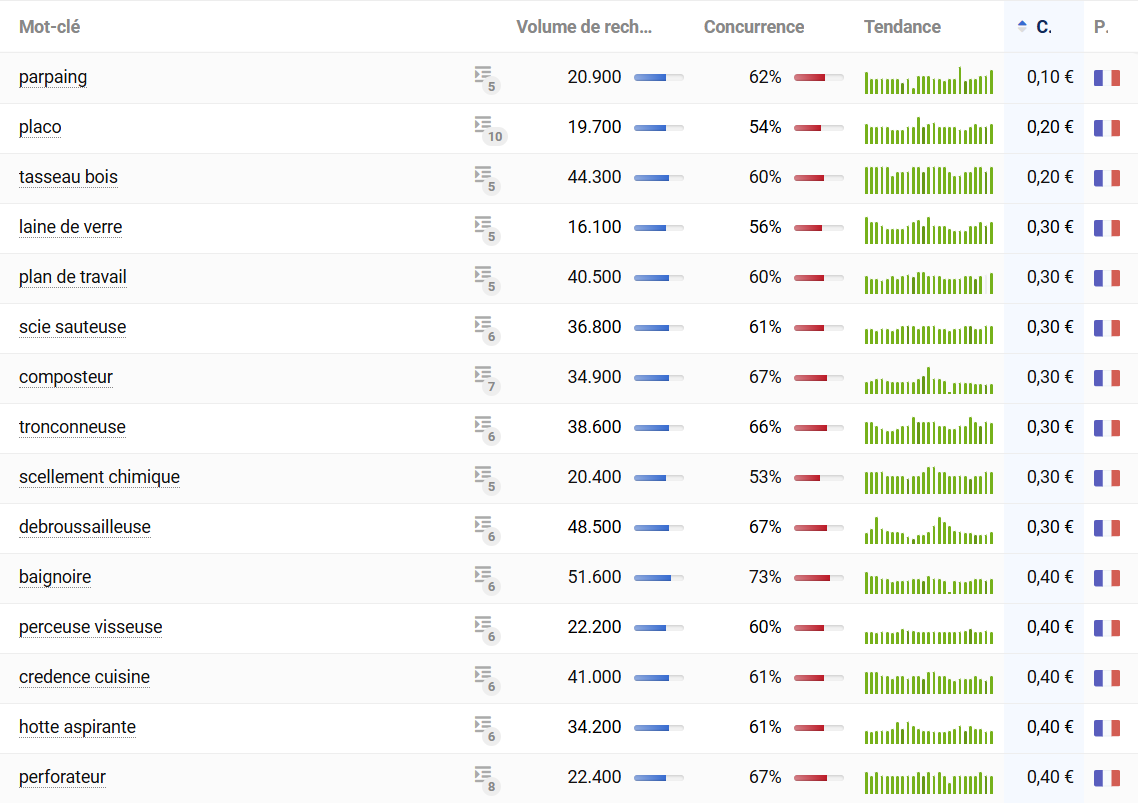
Task: Sort by the CPC column arrow
Action: pos(1022,26)
